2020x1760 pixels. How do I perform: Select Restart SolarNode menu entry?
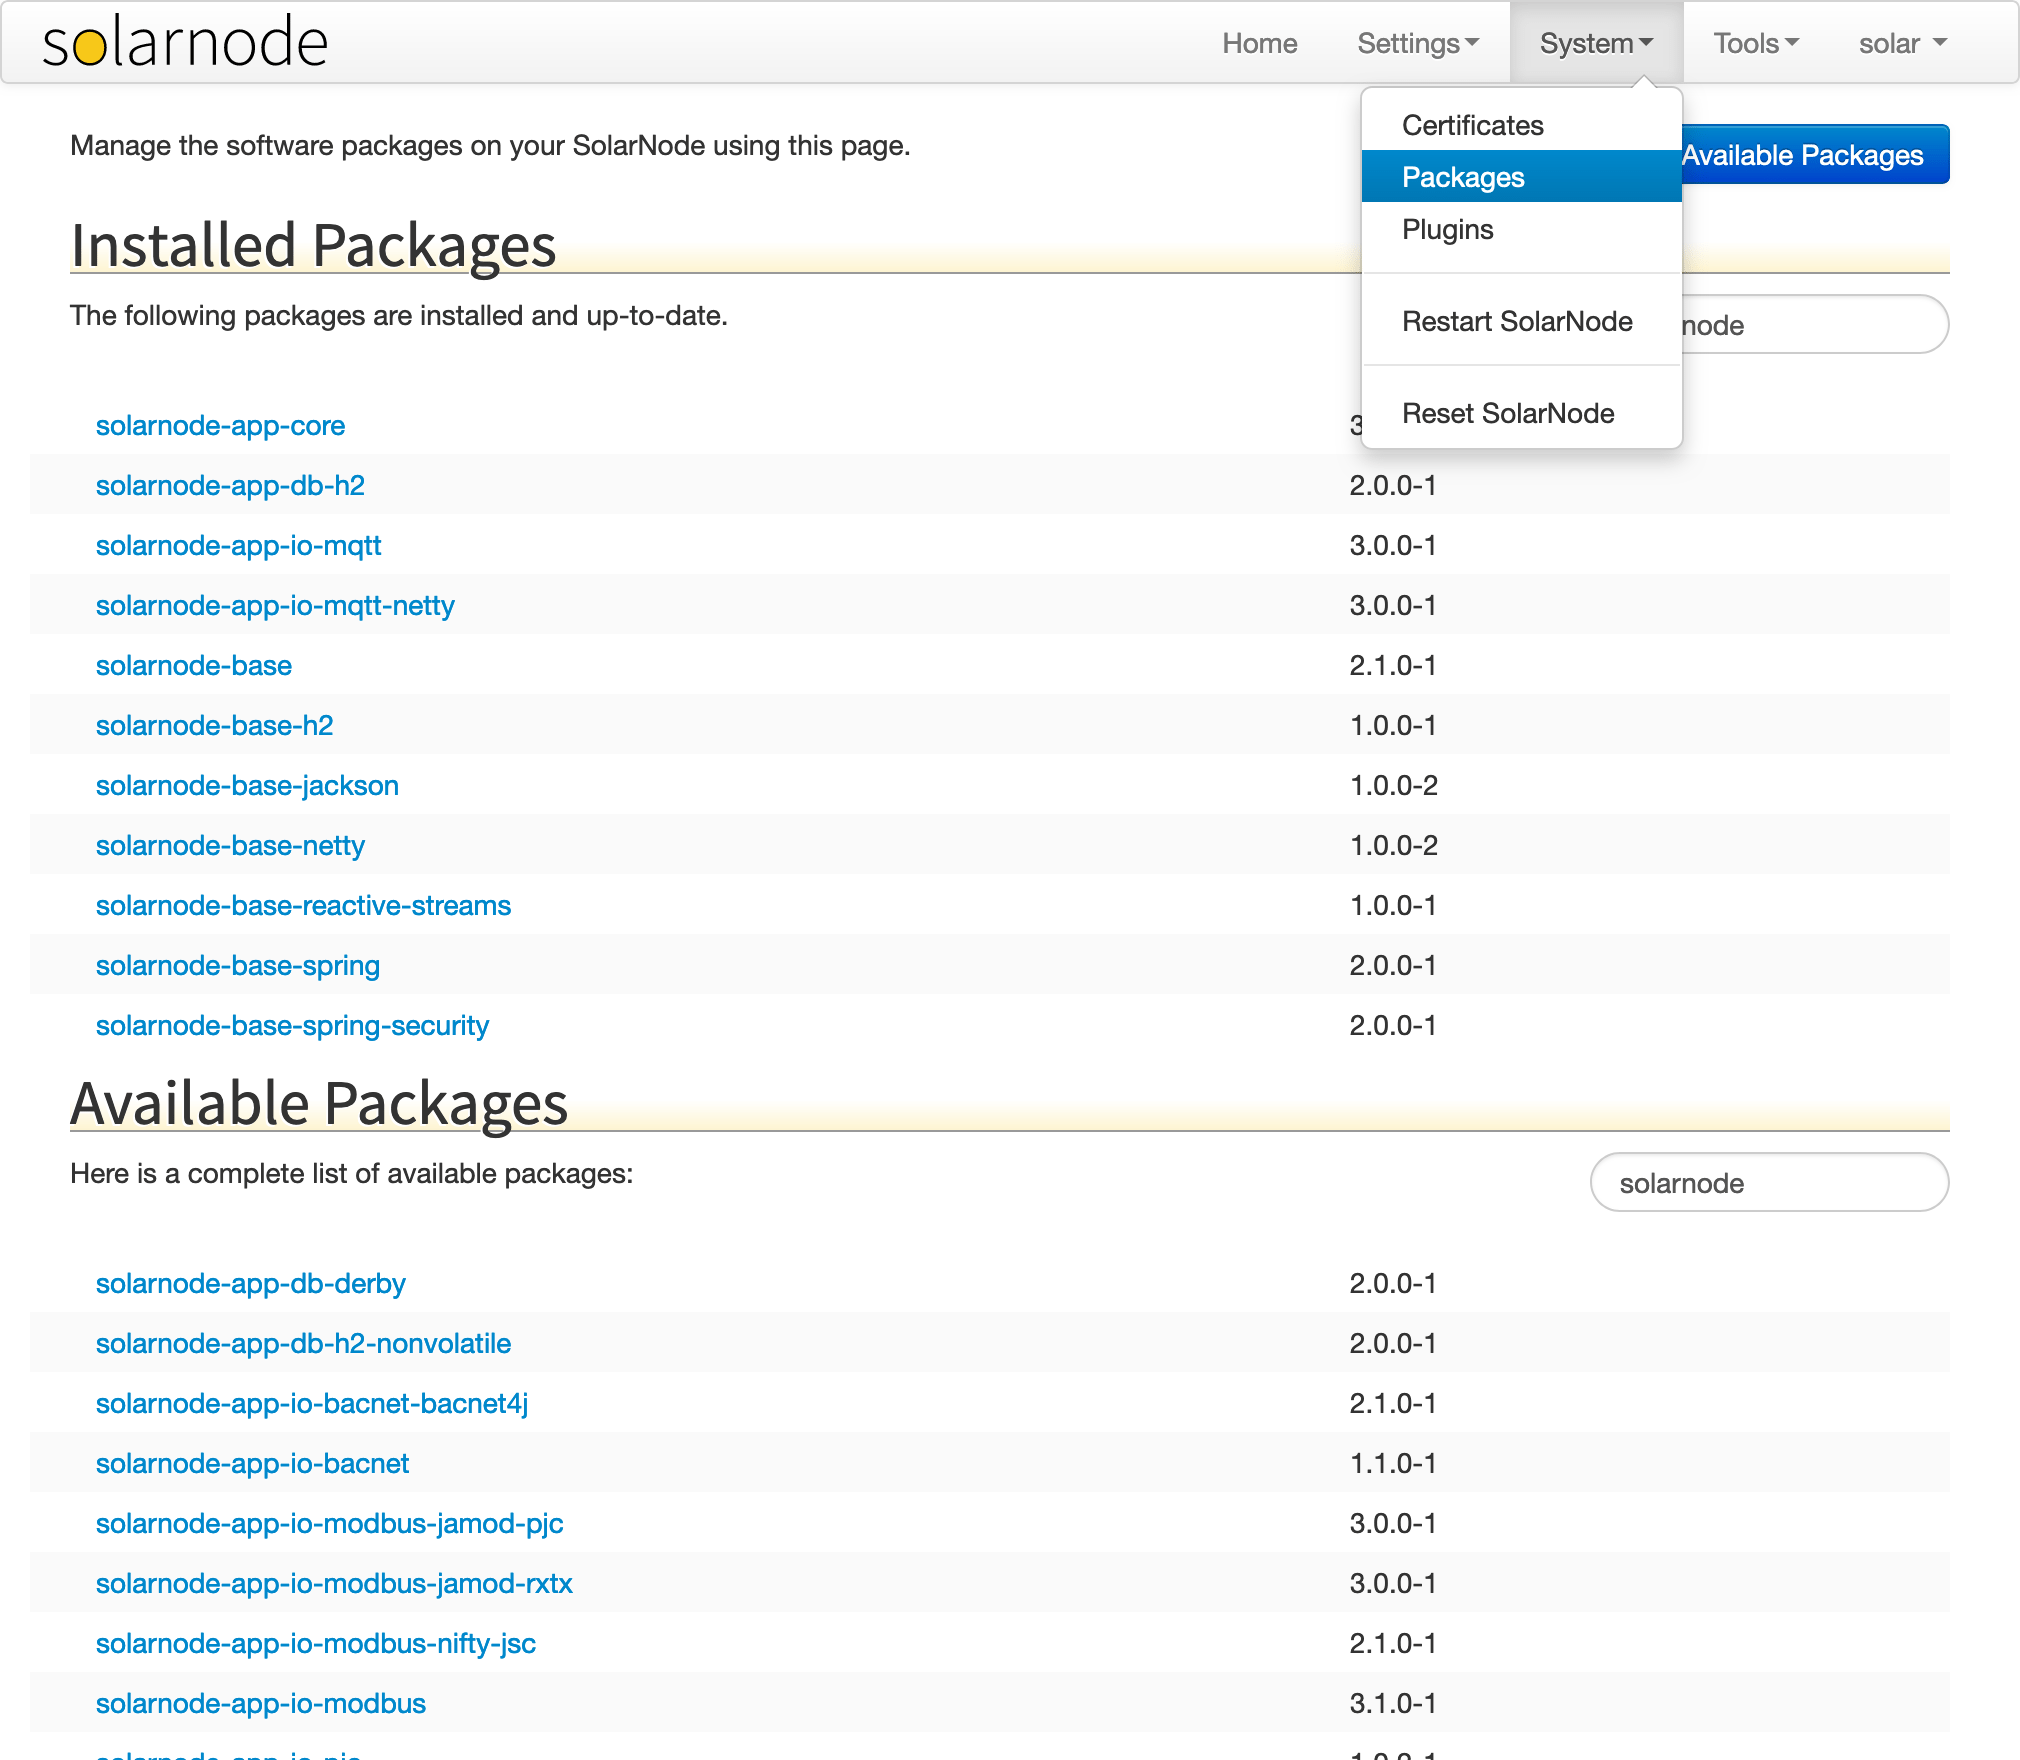pos(1521,321)
